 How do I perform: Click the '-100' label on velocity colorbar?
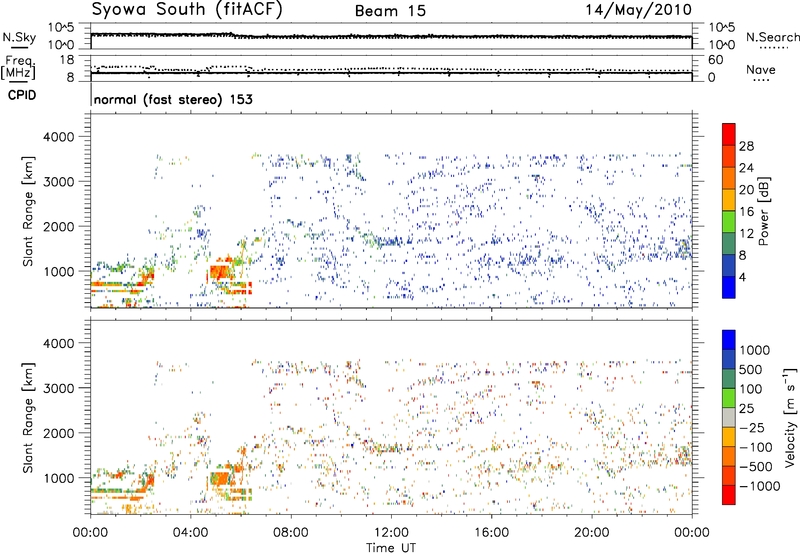(756, 447)
